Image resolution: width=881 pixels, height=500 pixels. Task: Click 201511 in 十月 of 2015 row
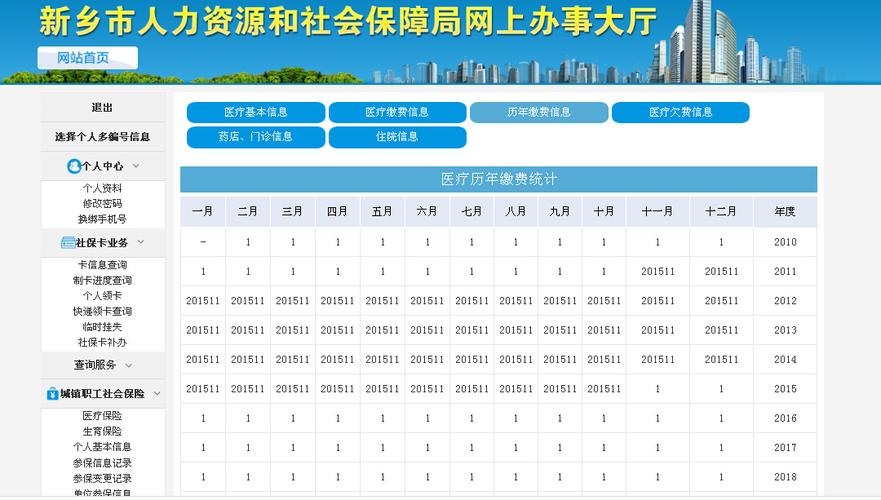(x=604, y=389)
